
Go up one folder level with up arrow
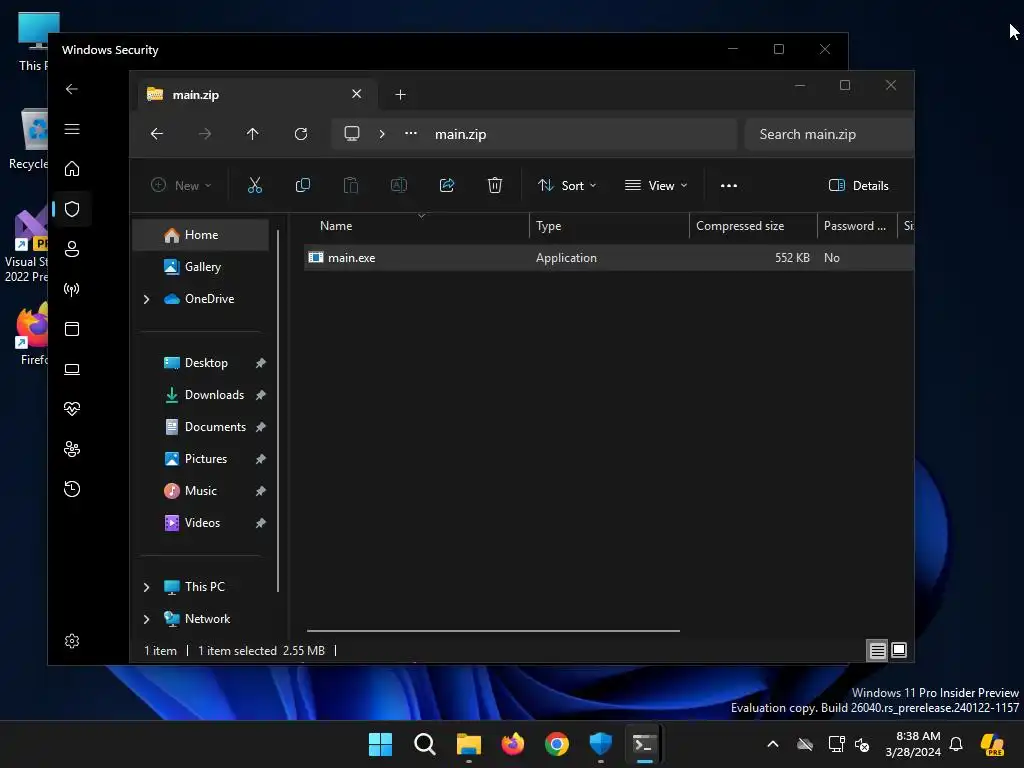click(253, 134)
